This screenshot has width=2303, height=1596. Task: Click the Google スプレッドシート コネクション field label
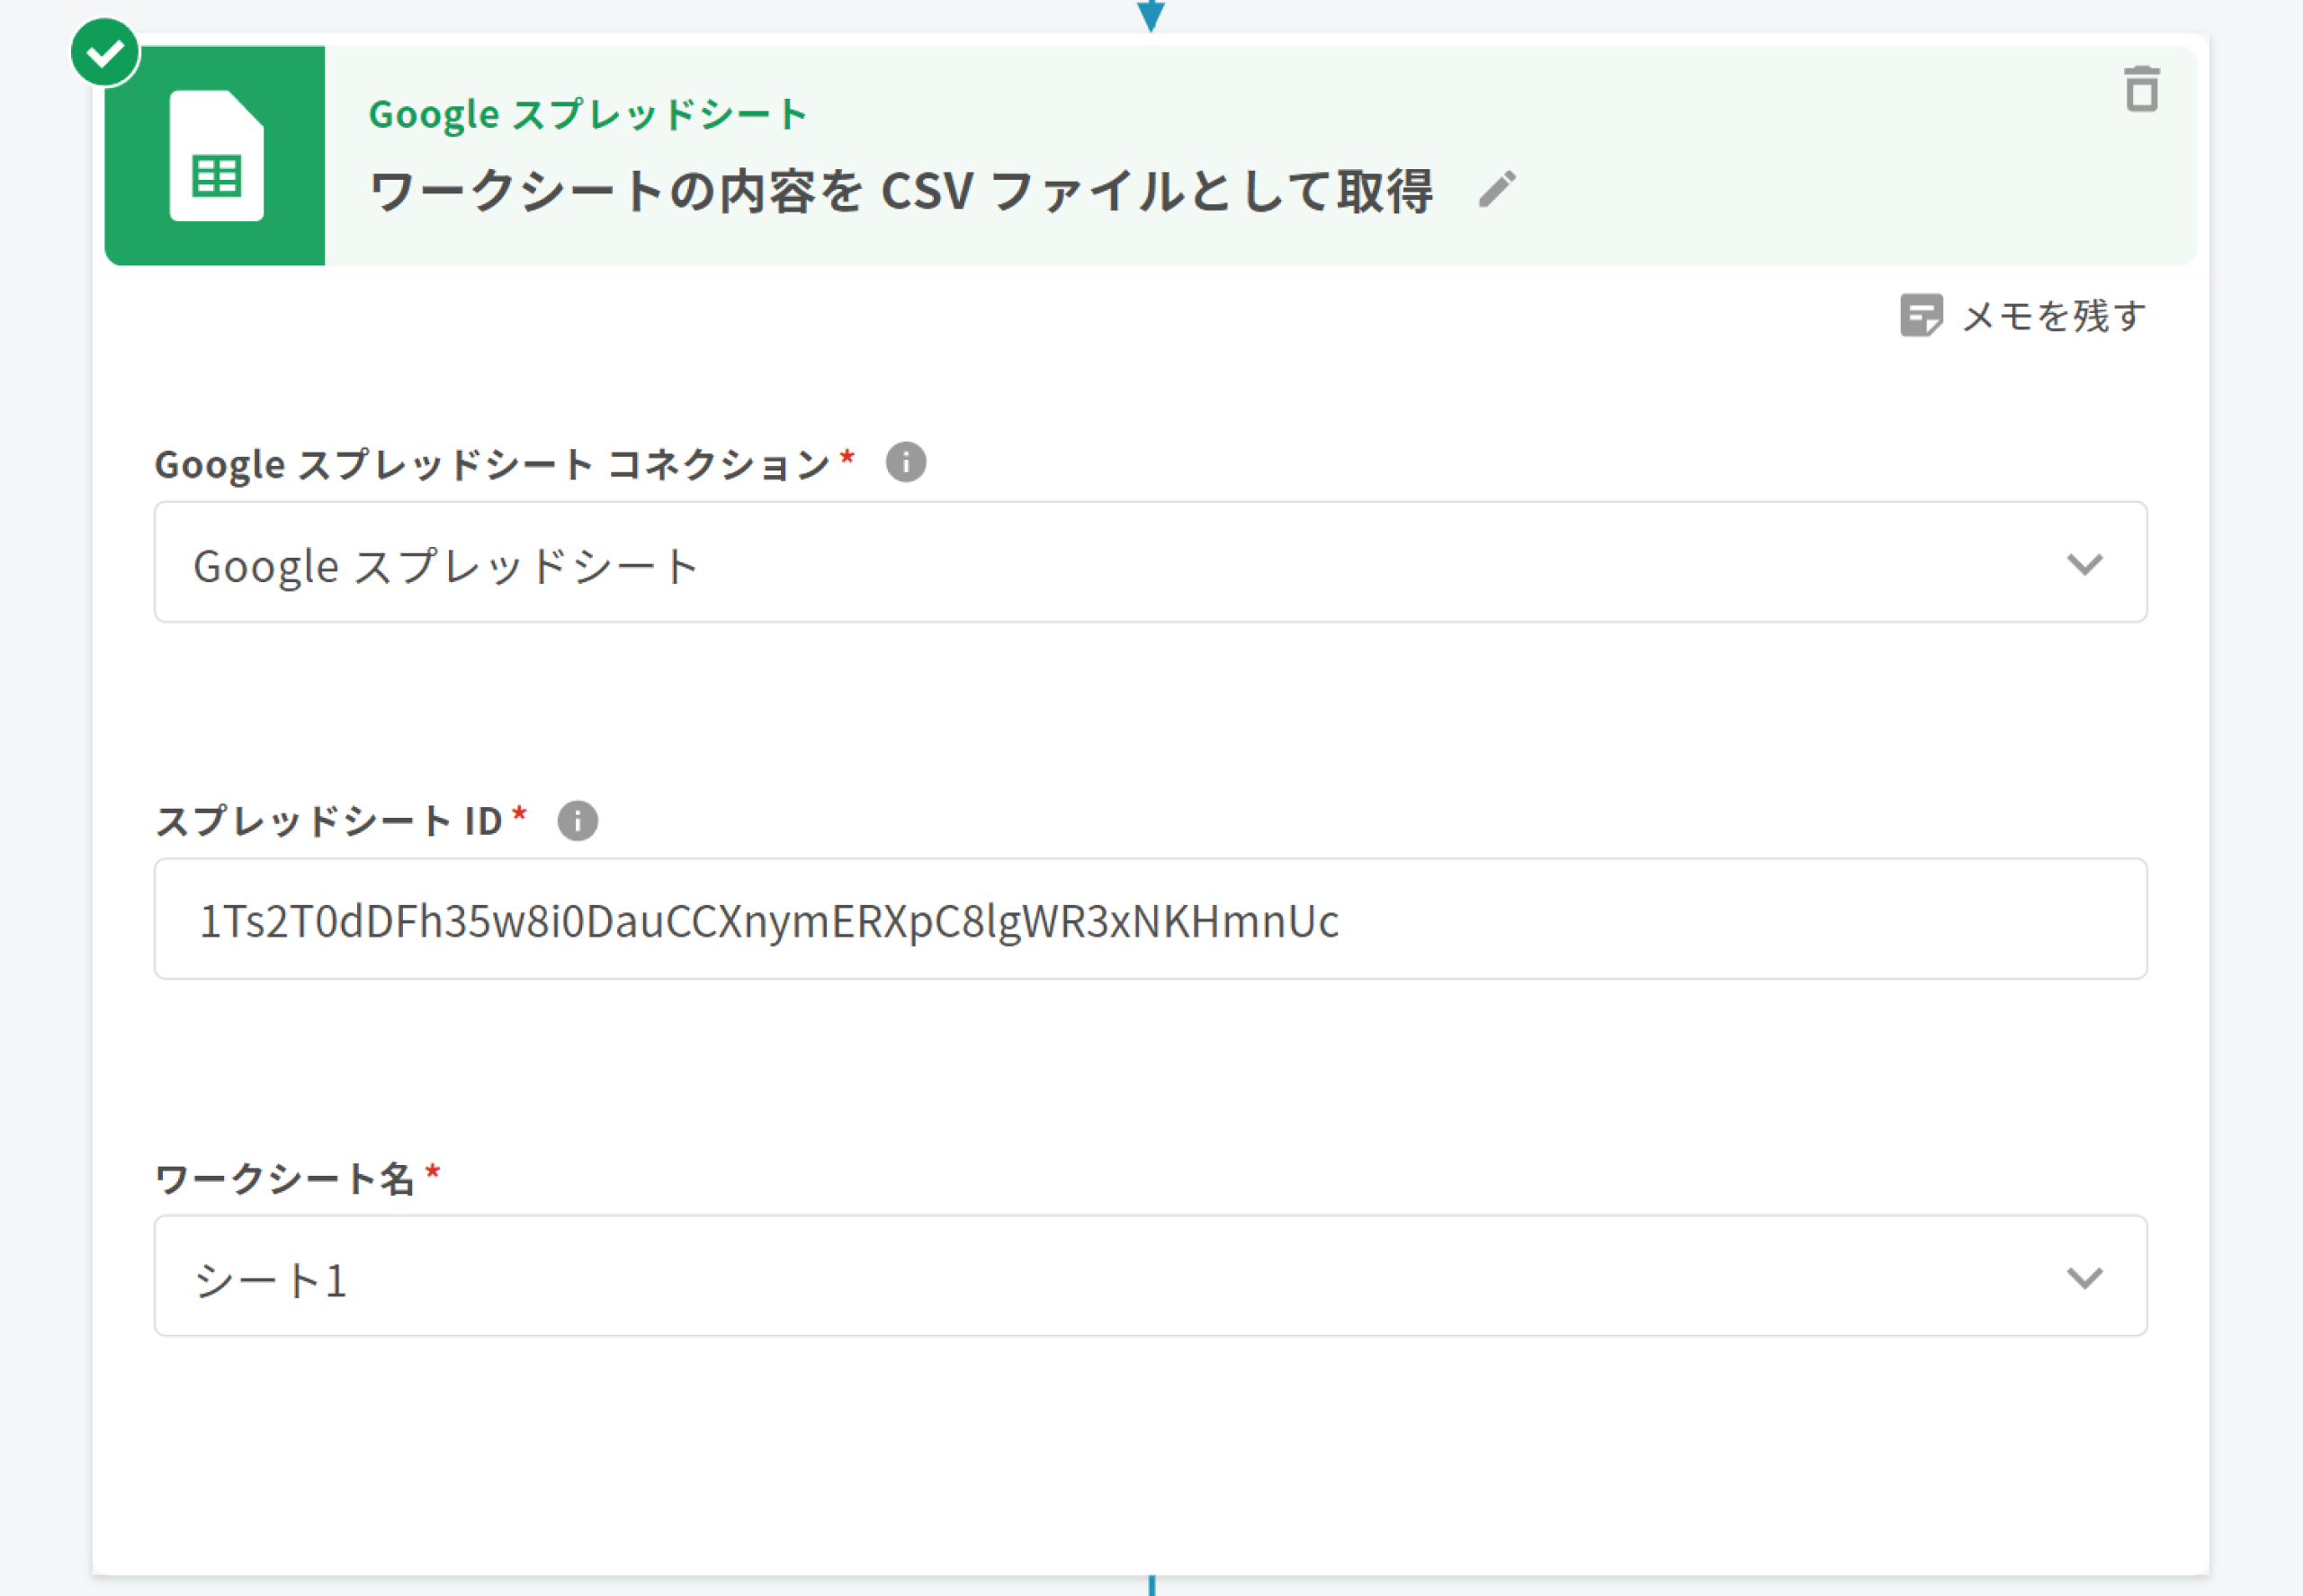[x=492, y=464]
